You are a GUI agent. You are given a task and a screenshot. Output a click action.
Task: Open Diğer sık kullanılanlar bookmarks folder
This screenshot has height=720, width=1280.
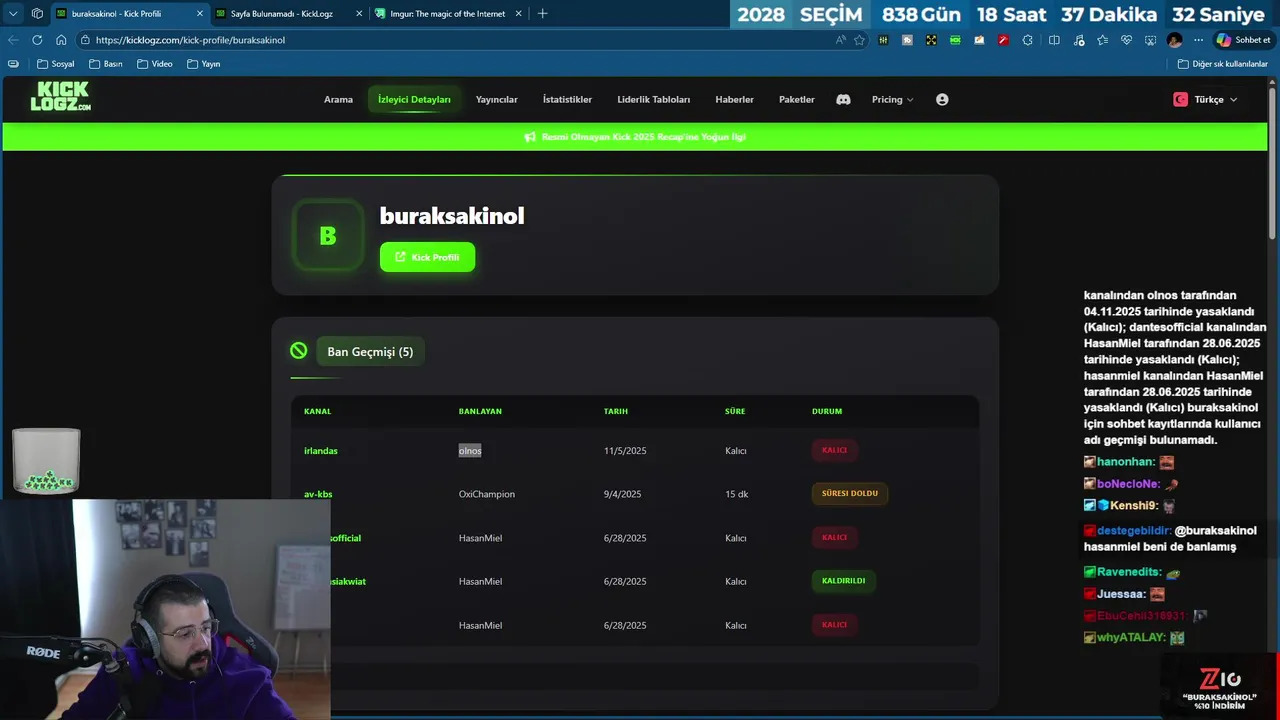(1223, 64)
